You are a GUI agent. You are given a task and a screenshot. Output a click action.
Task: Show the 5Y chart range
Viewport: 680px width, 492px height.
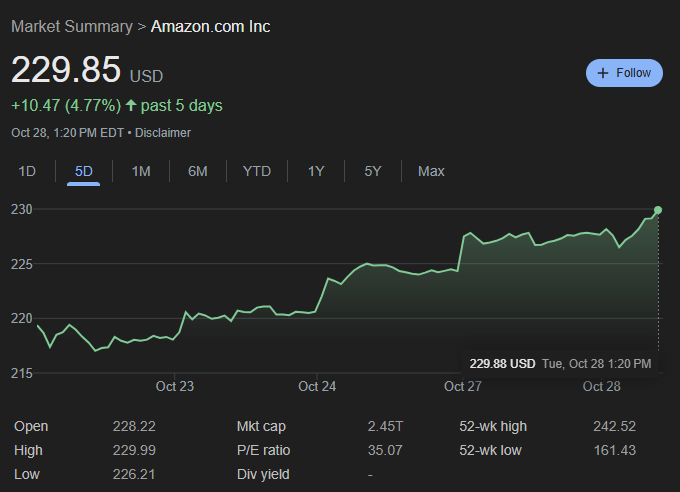pos(373,171)
